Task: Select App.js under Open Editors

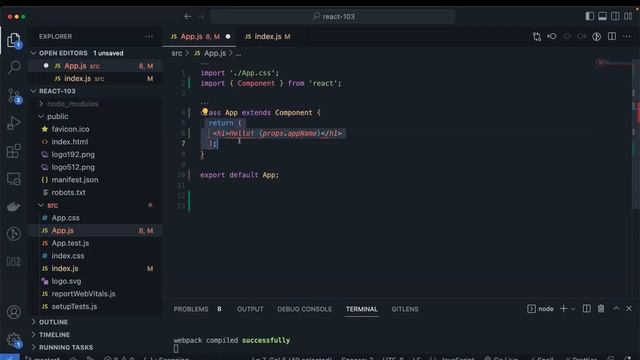Action: point(96,66)
